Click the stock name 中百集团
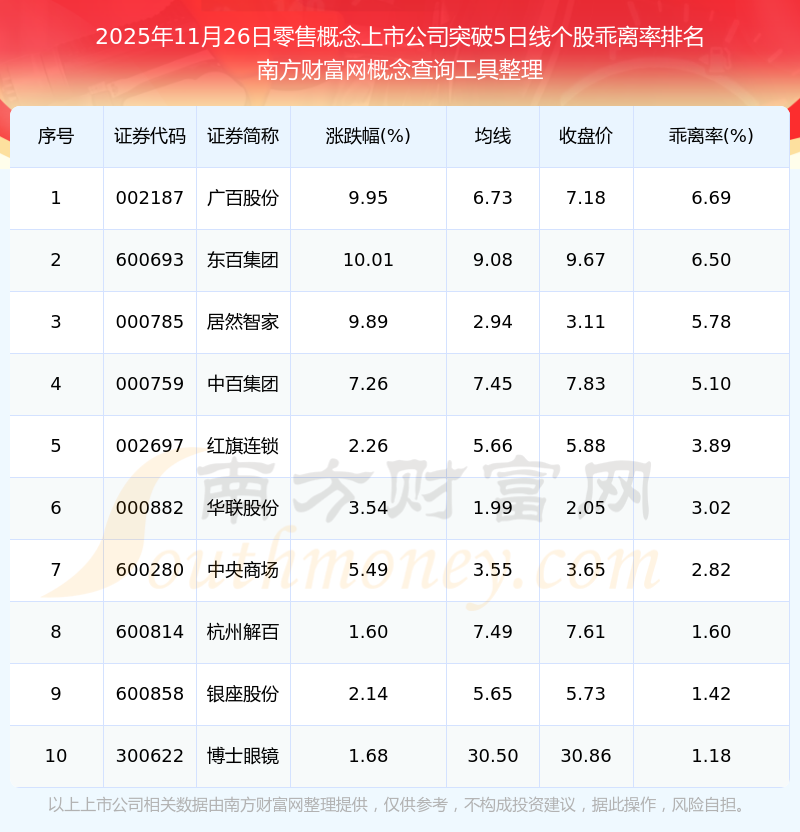800x832 pixels. (x=243, y=384)
